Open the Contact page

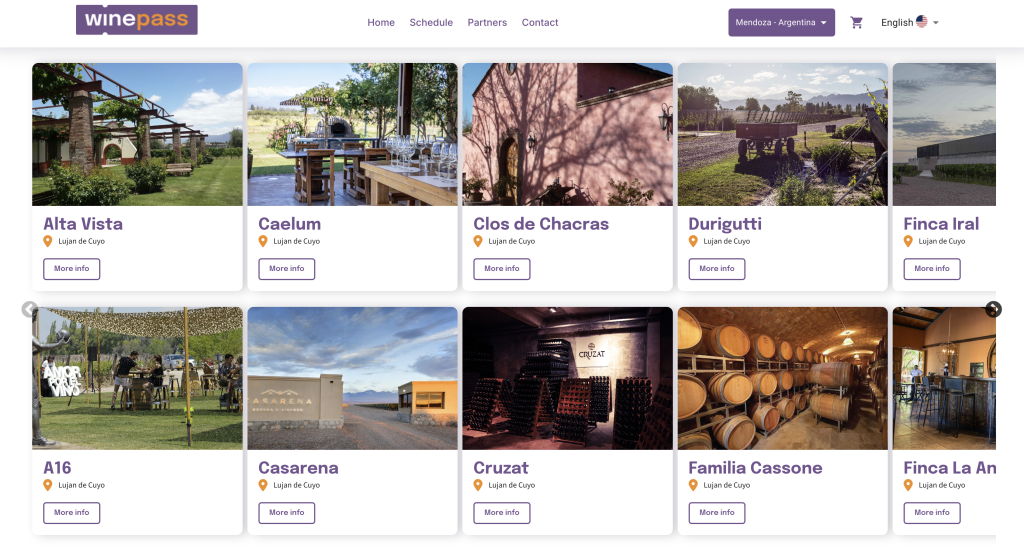tap(540, 22)
